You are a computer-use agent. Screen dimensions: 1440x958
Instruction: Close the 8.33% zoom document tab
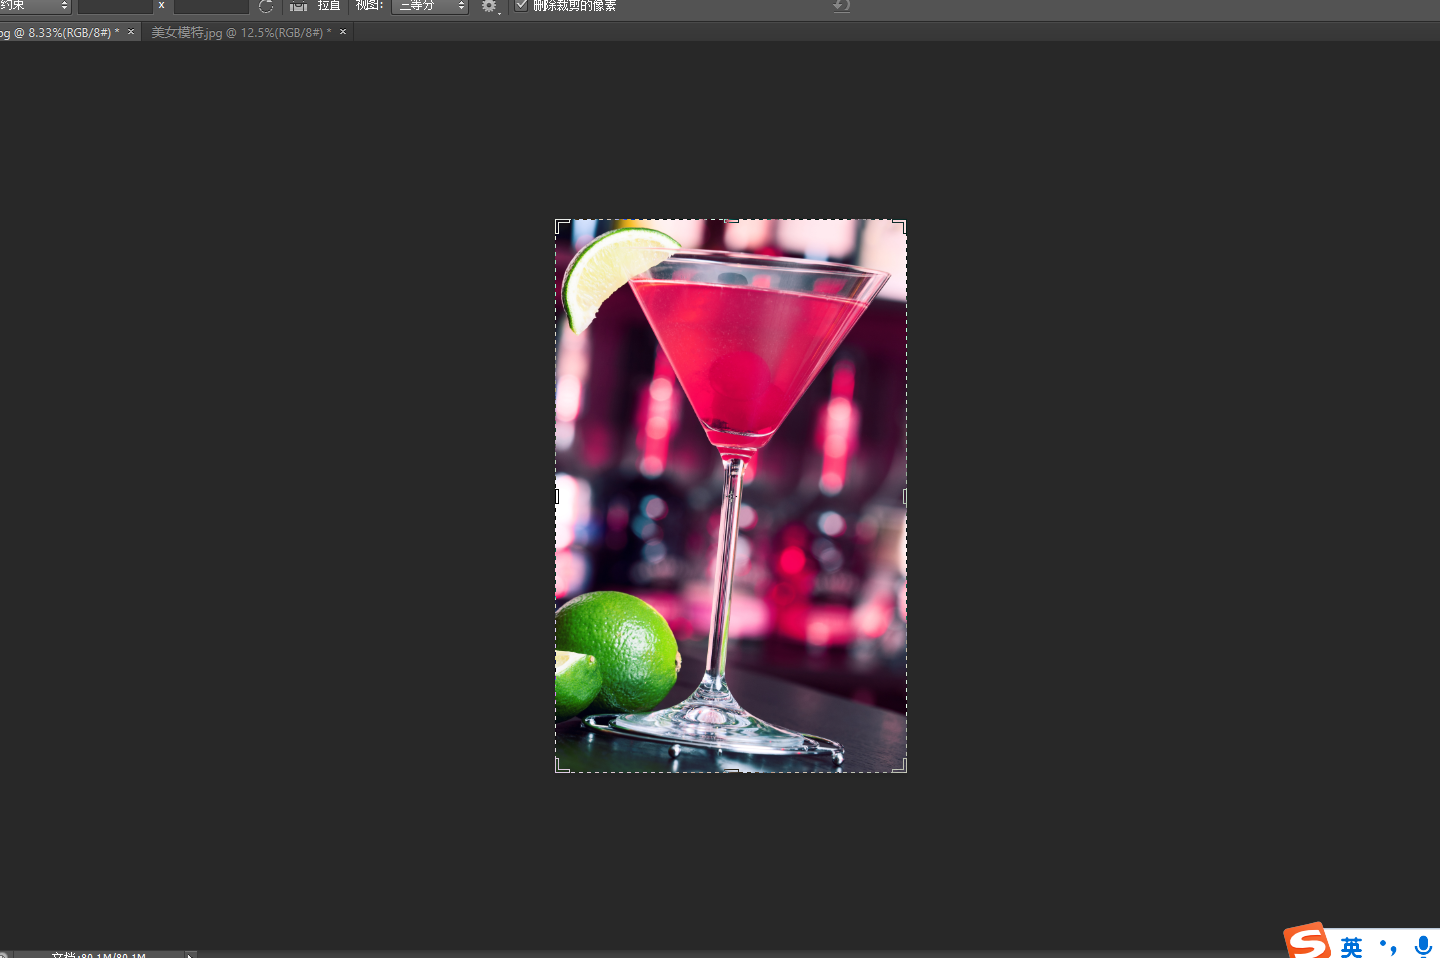coord(130,32)
